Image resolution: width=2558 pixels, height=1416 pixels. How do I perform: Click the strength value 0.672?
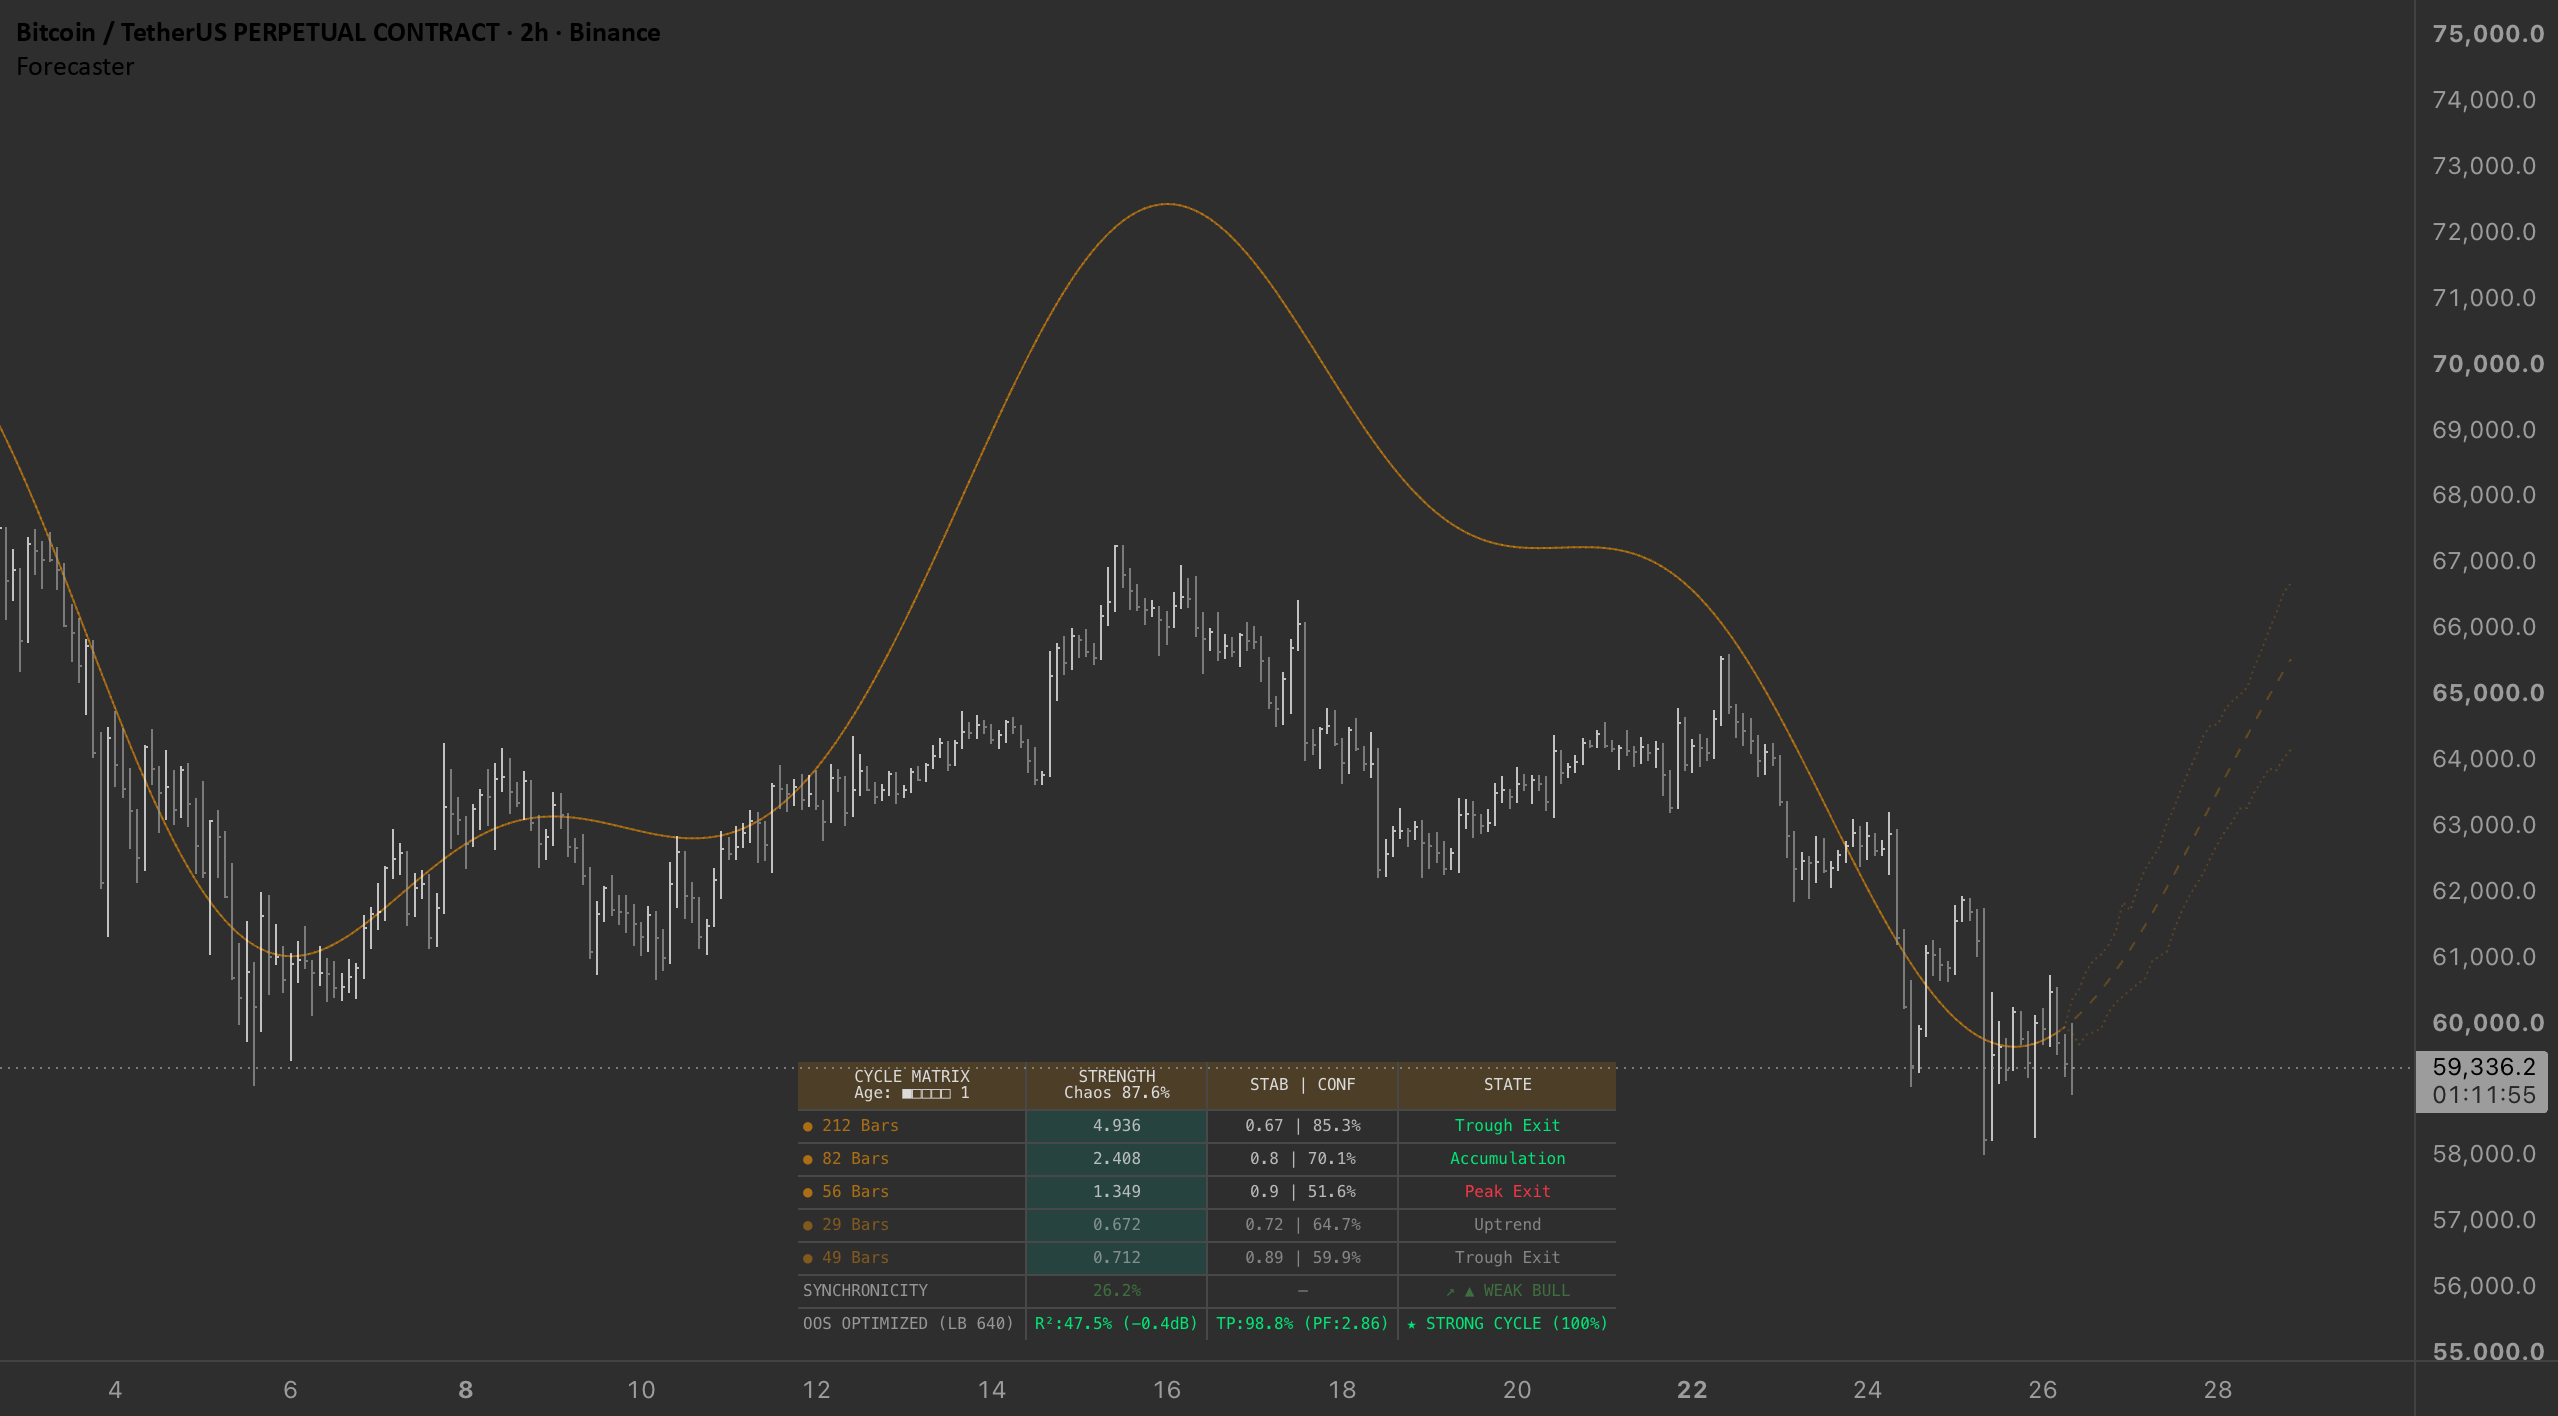tap(1116, 1225)
